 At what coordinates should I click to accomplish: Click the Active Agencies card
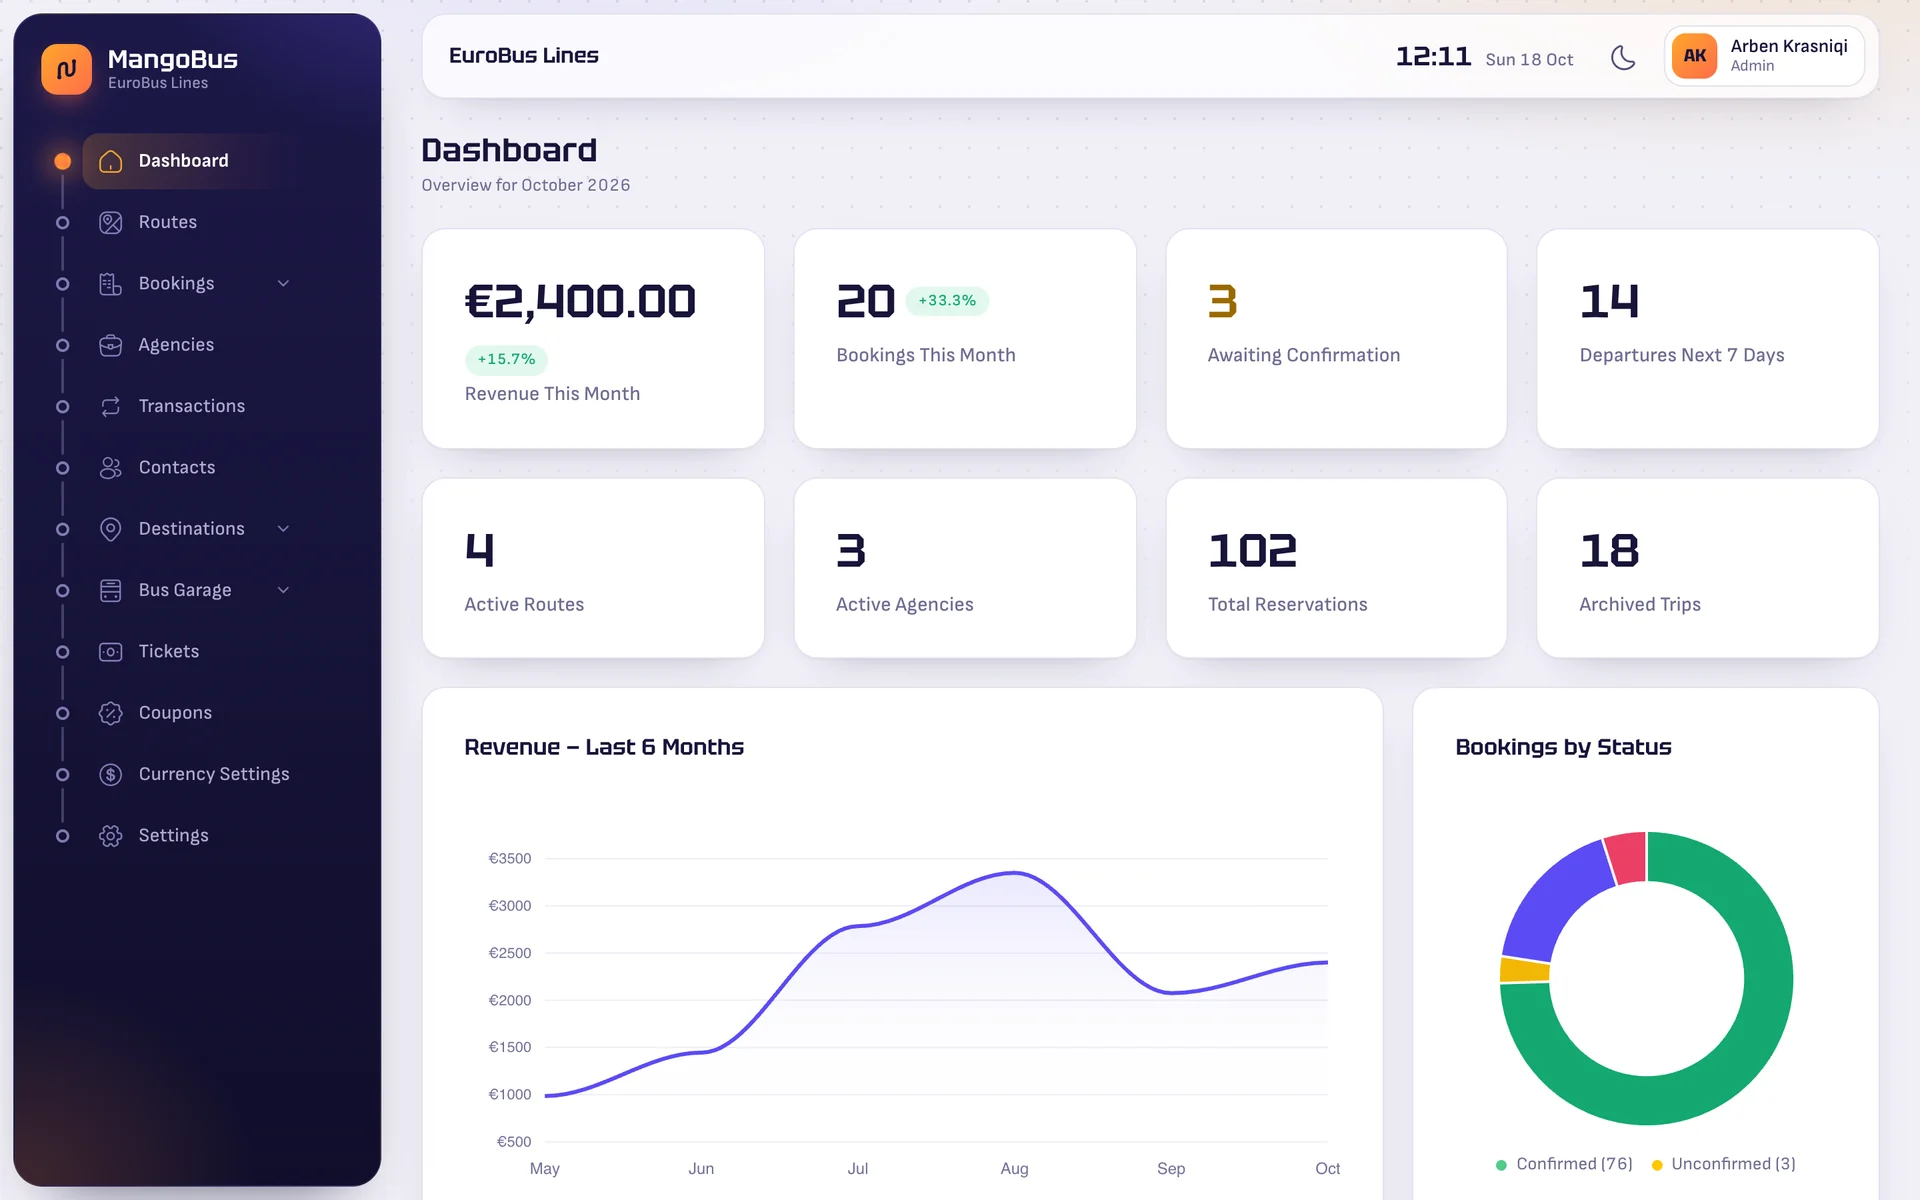coord(965,568)
